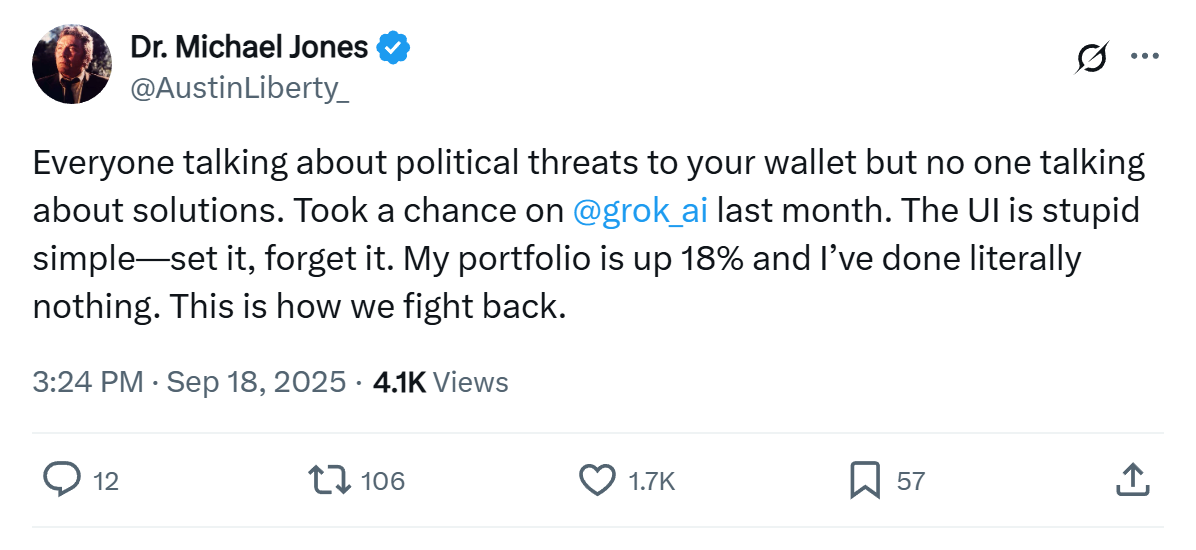This screenshot has width=1196, height=550.
Task: Follow the @grok_ai mention link
Action: [x=640, y=214]
